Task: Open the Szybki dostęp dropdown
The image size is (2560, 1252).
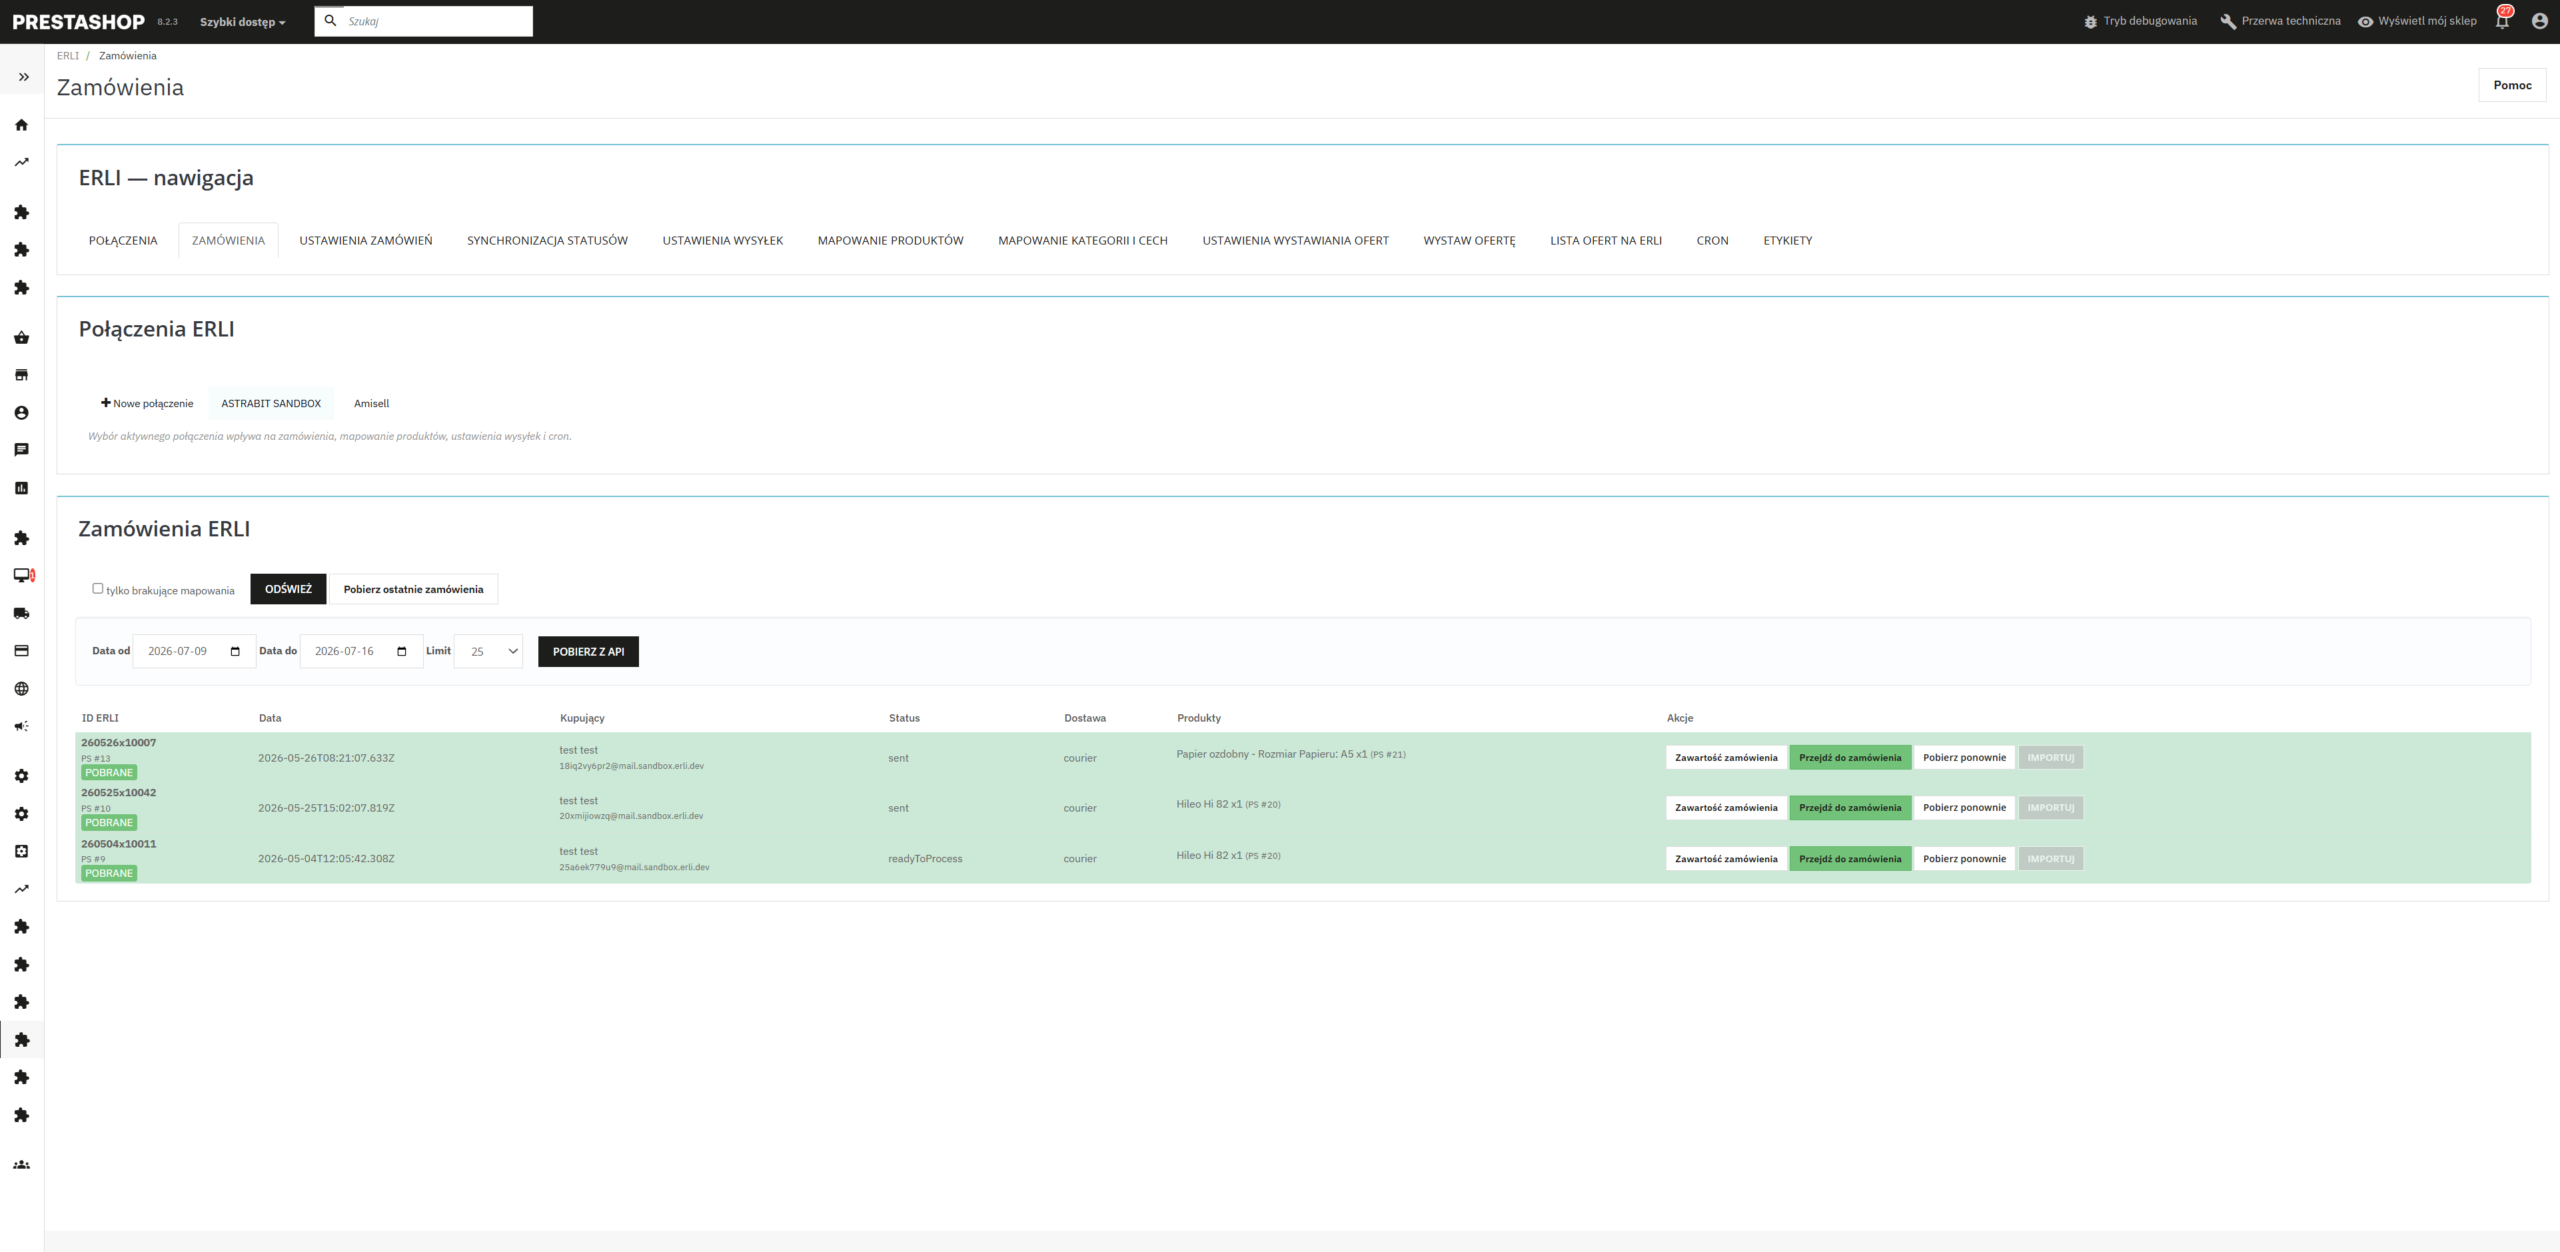Action: (242, 22)
